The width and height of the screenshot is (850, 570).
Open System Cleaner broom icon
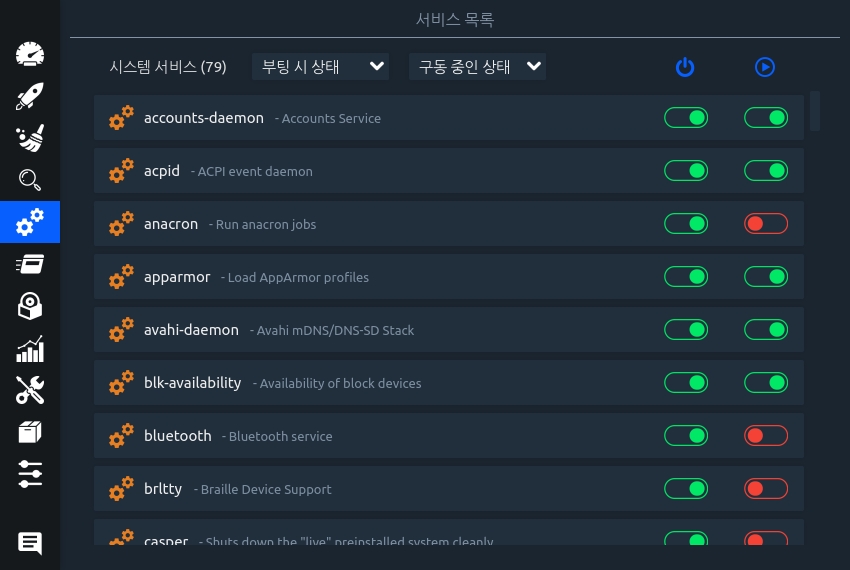pos(30,138)
